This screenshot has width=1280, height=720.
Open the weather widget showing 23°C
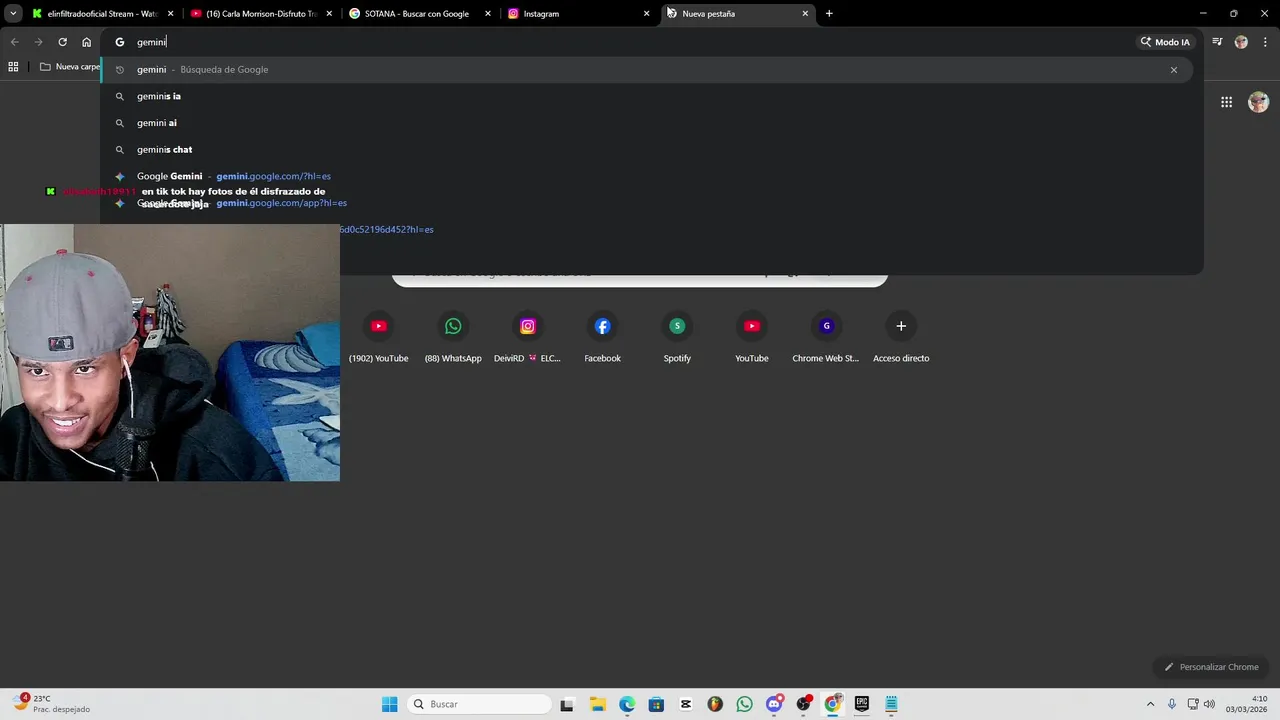pyautogui.click(x=52, y=704)
